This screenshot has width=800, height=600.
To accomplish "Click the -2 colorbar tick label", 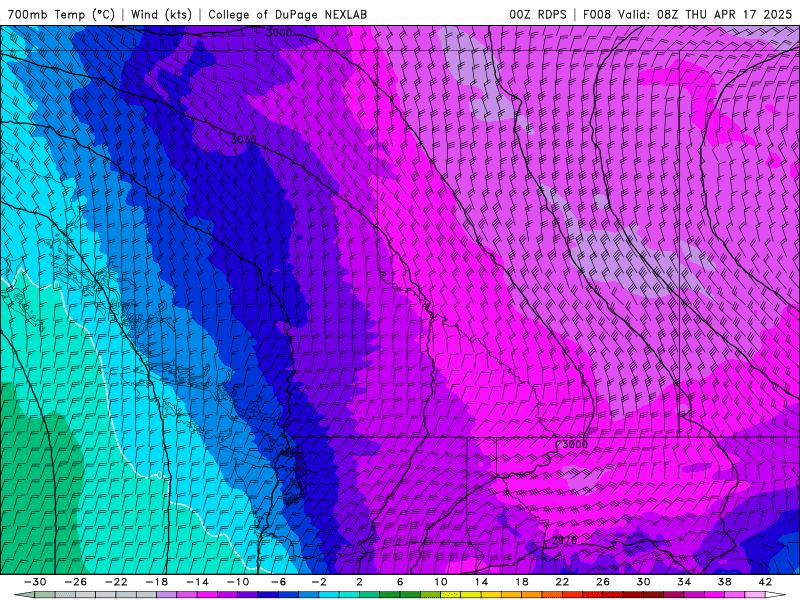I will 319,582.
